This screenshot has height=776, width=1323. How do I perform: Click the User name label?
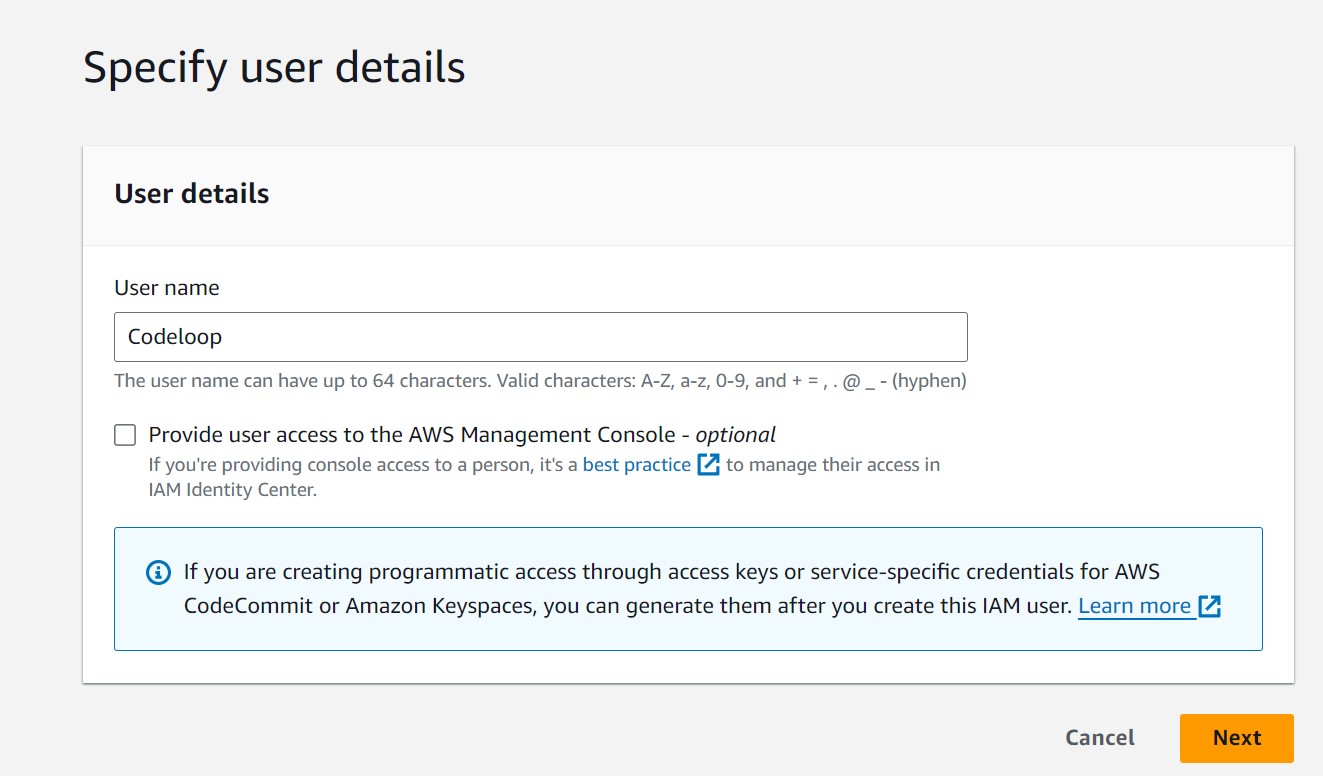point(167,288)
